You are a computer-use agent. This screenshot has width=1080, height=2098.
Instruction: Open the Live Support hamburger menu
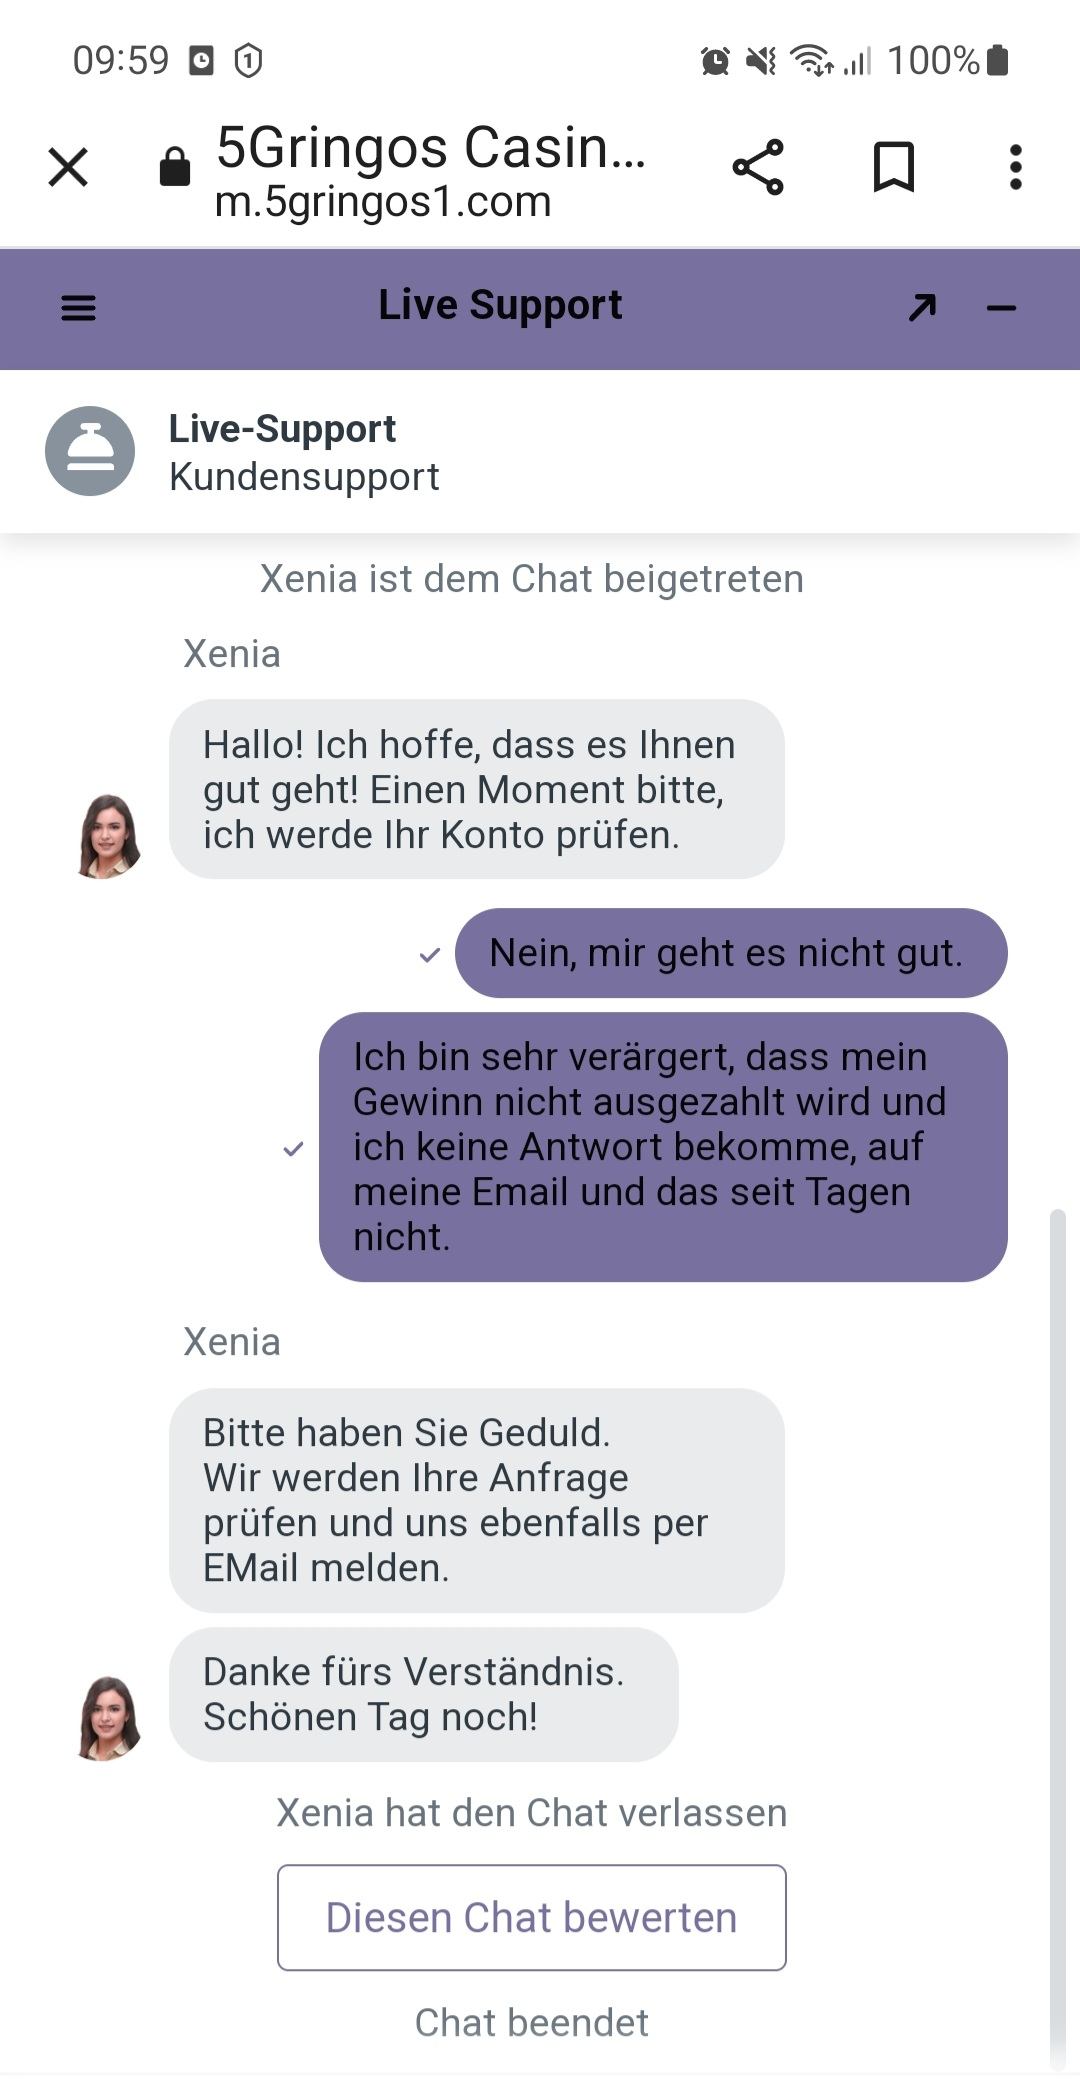pyautogui.click(x=79, y=308)
